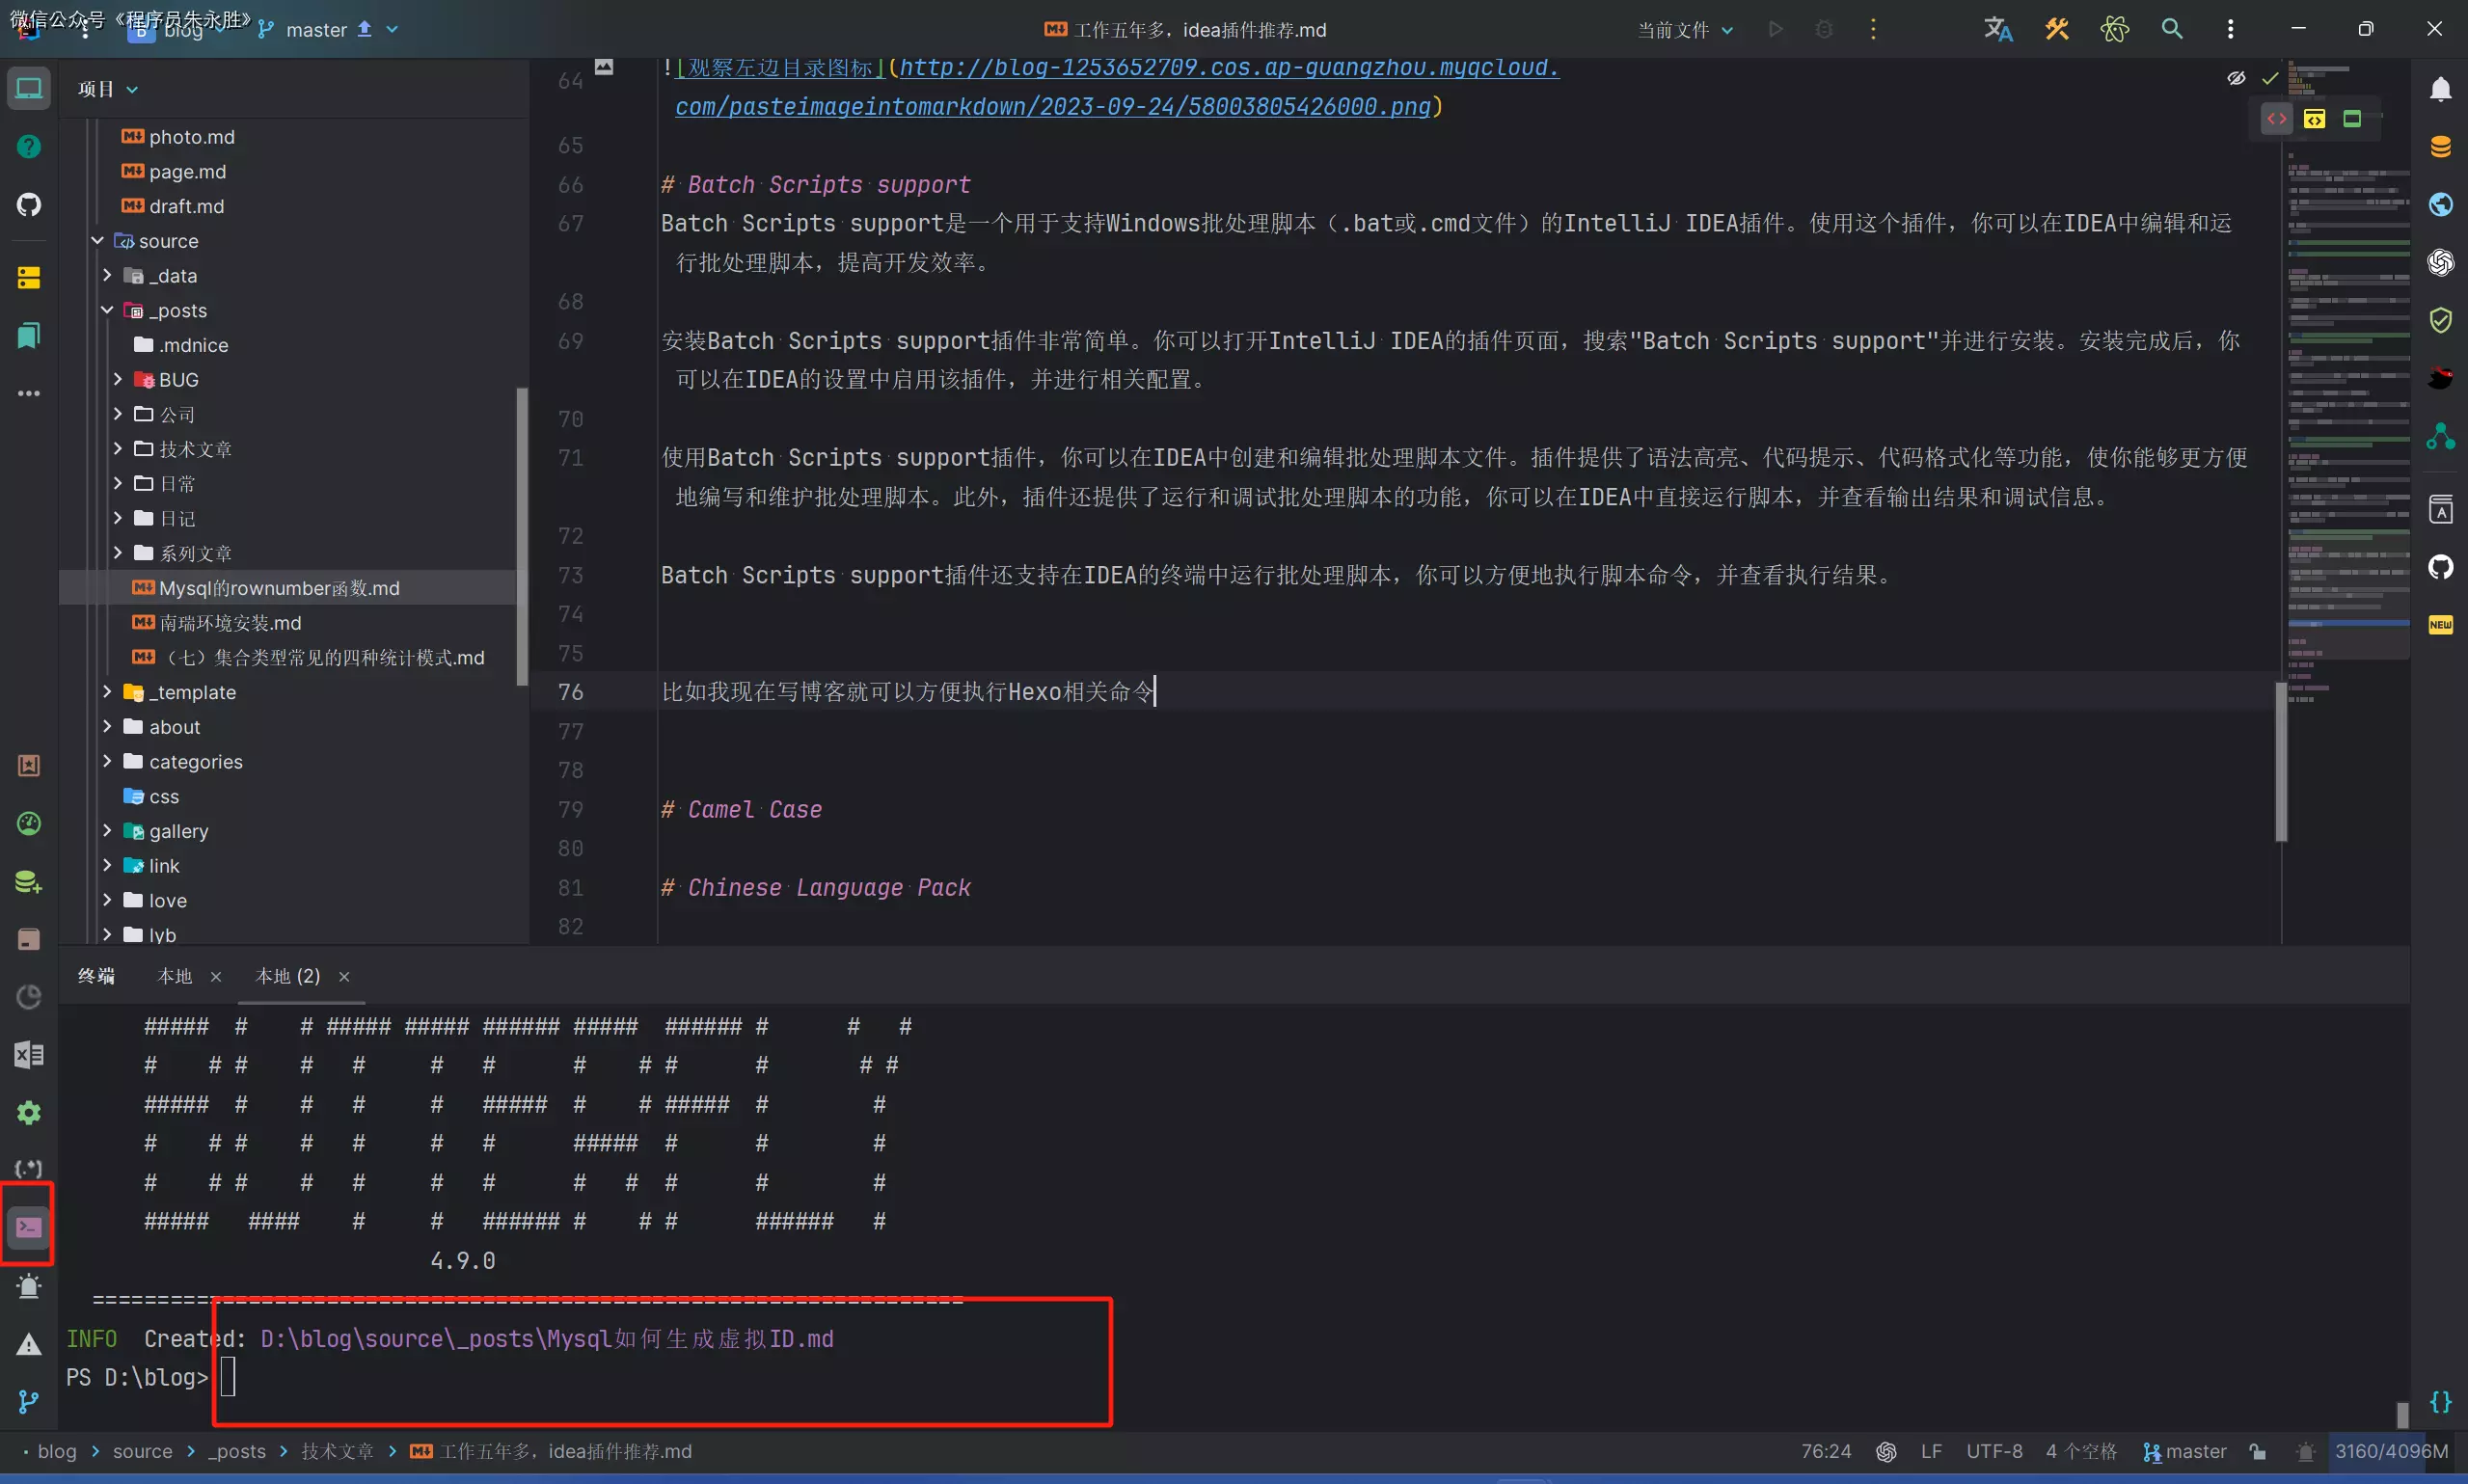
Task: Open Settings via the gear icon
Action: (x=27, y=1112)
